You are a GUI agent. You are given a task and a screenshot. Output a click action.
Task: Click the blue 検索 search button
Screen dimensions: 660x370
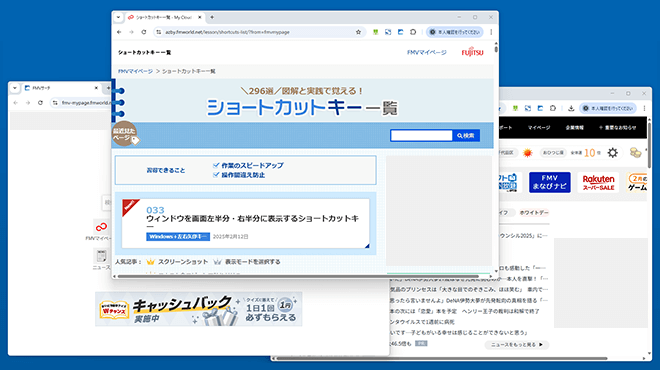click(466, 136)
